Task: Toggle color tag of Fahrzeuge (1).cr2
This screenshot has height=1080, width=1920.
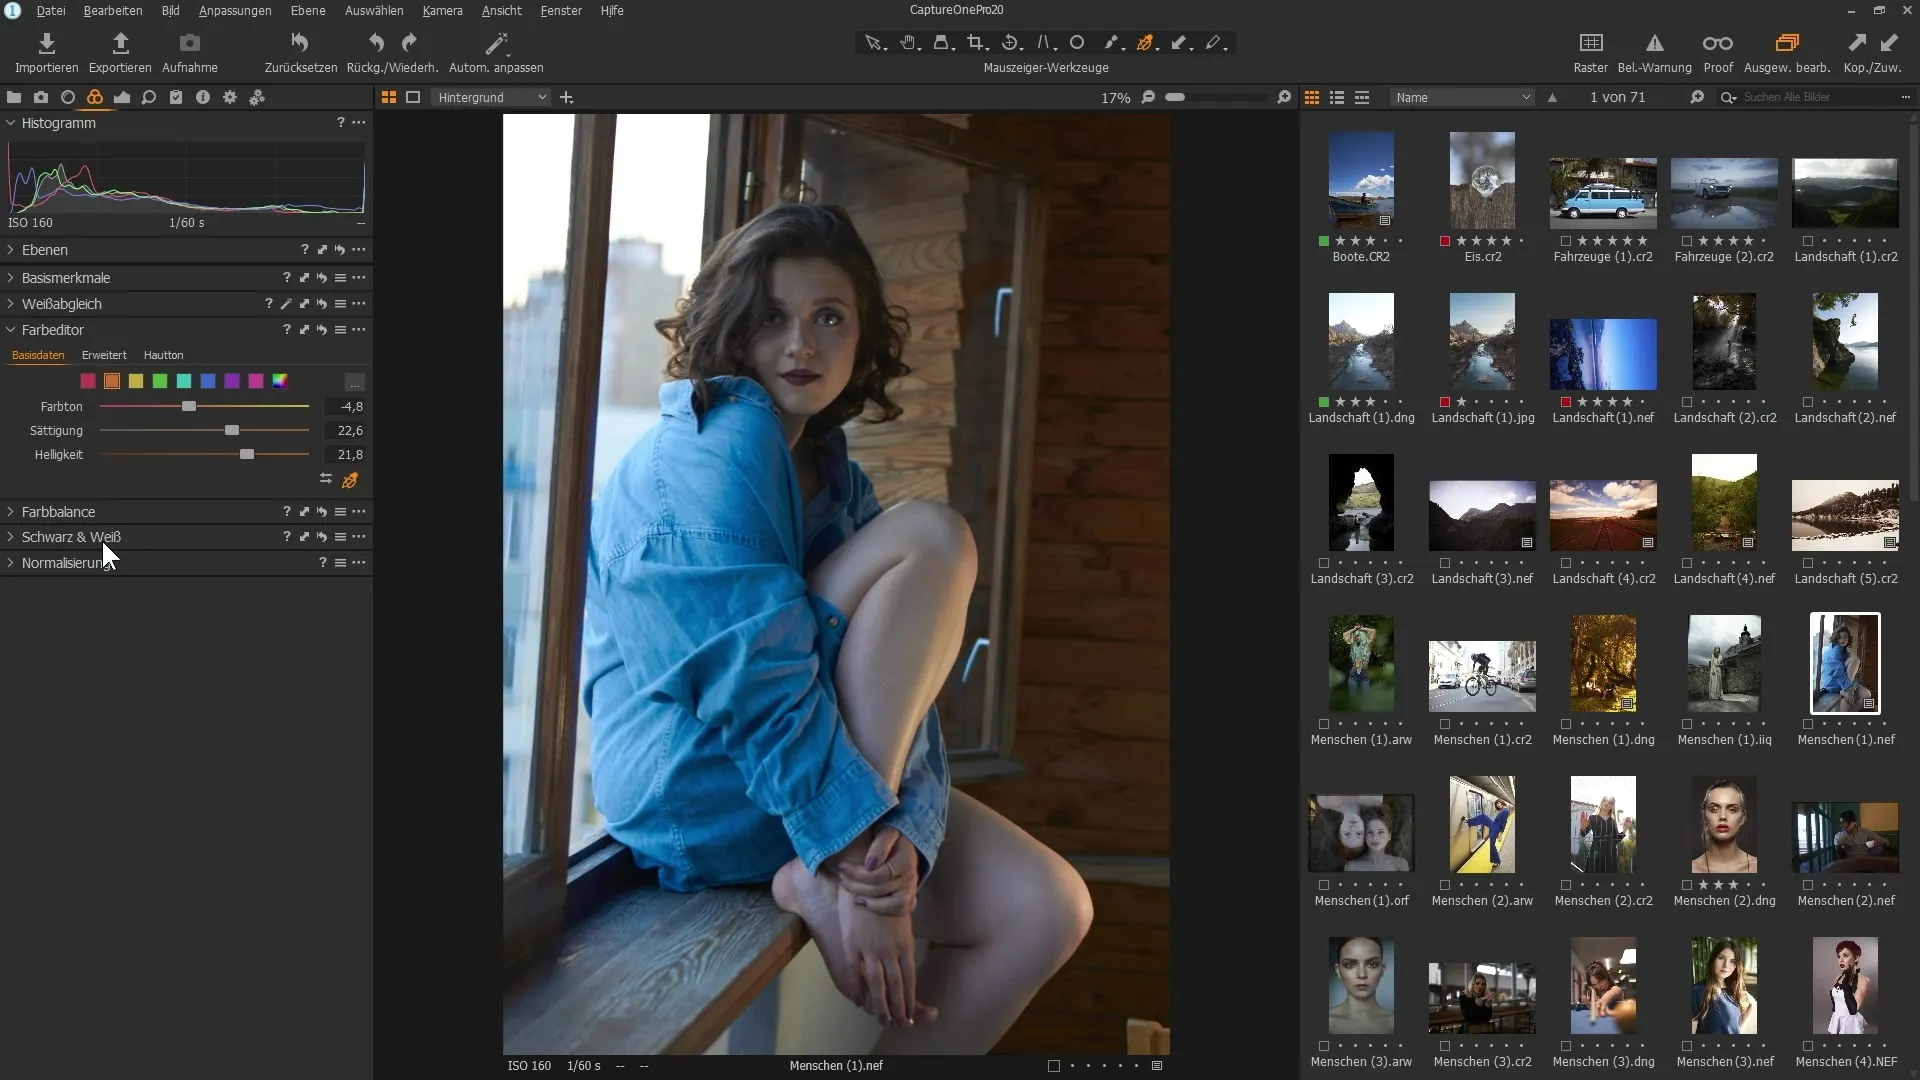Action: [1566, 241]
